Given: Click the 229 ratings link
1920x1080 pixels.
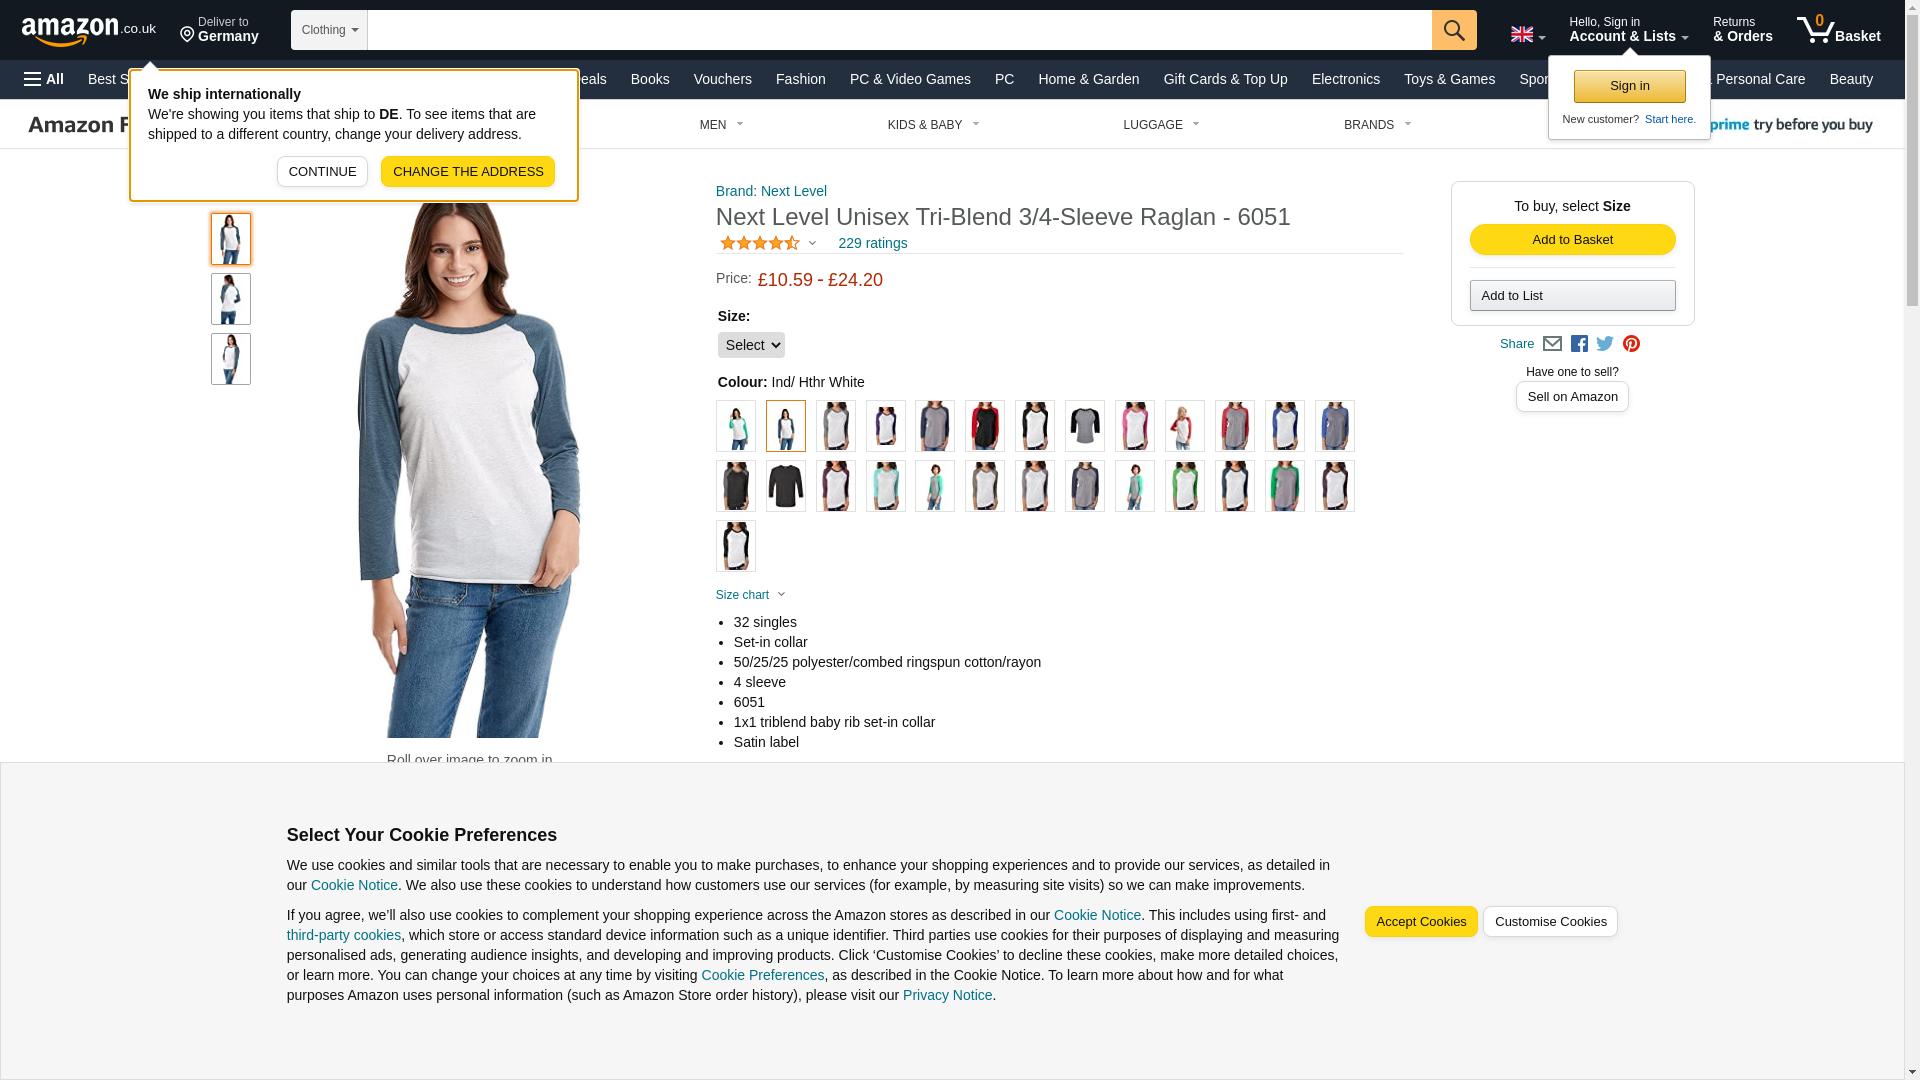Looking at the screenshot, I should tap(872, 243).
